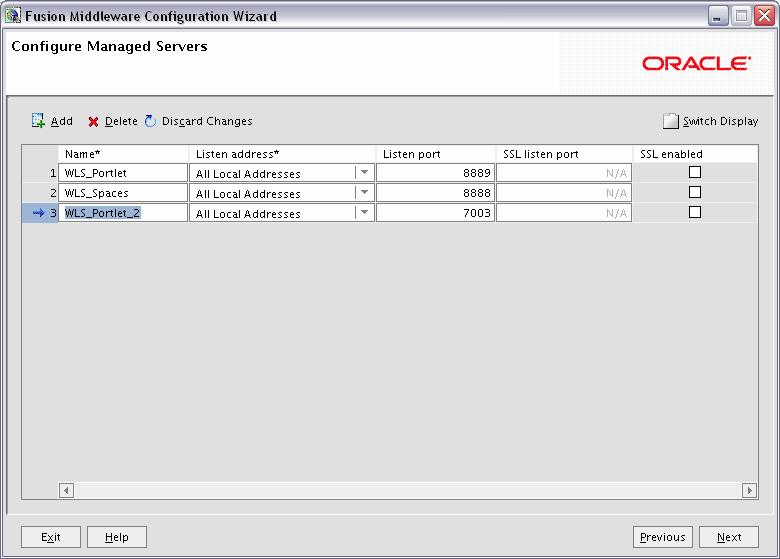Click scroll right arrow of horizontal scrollbar
This screenshot has height=559, width=780.
click(750, 490)
